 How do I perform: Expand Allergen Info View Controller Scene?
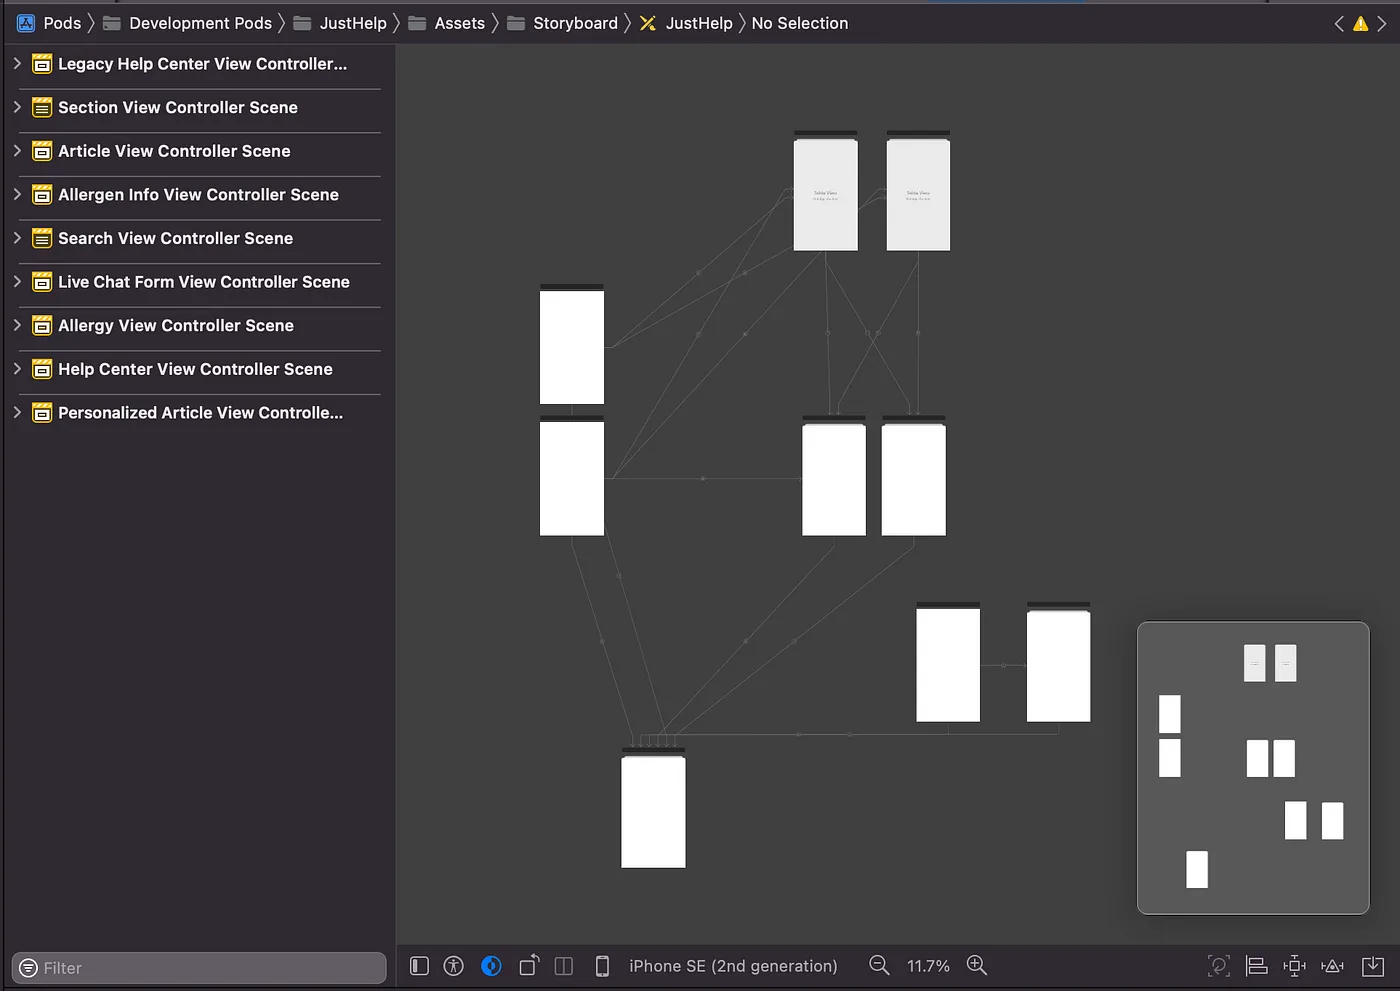point(16,194)
